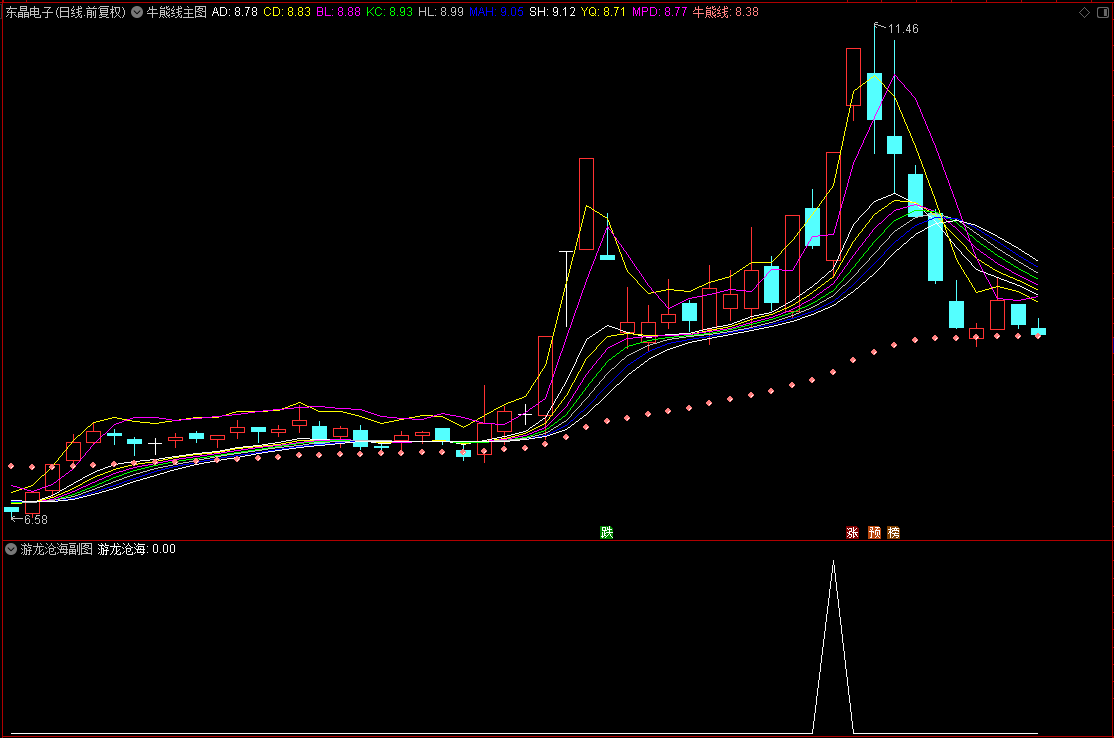Viewport: 1114px width, 738px height.
Task: Select the MAH: 9.05 indicator value
Action: [496, 12]
